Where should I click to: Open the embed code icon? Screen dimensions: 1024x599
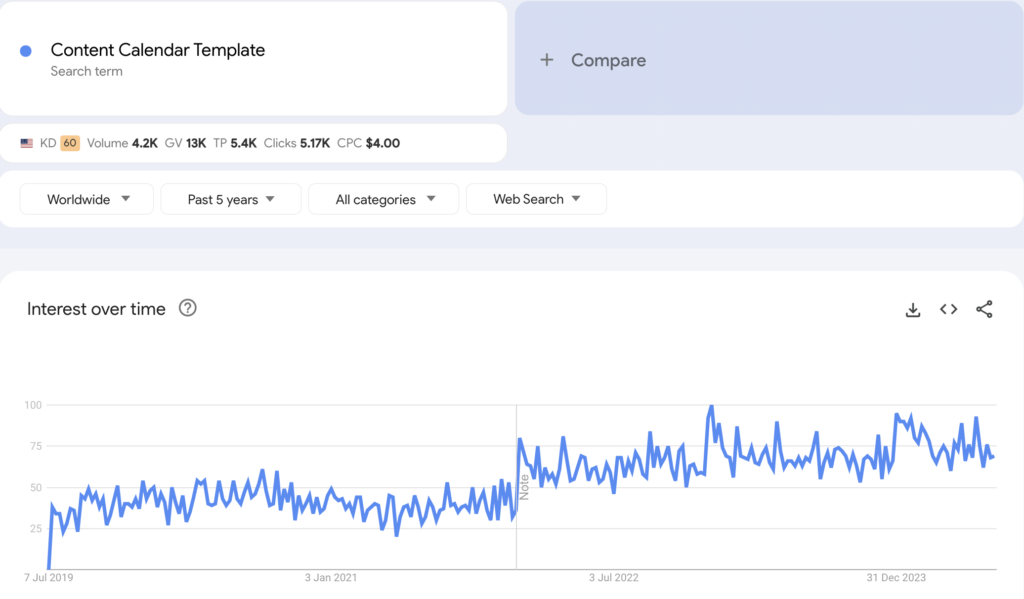(948, 310)
